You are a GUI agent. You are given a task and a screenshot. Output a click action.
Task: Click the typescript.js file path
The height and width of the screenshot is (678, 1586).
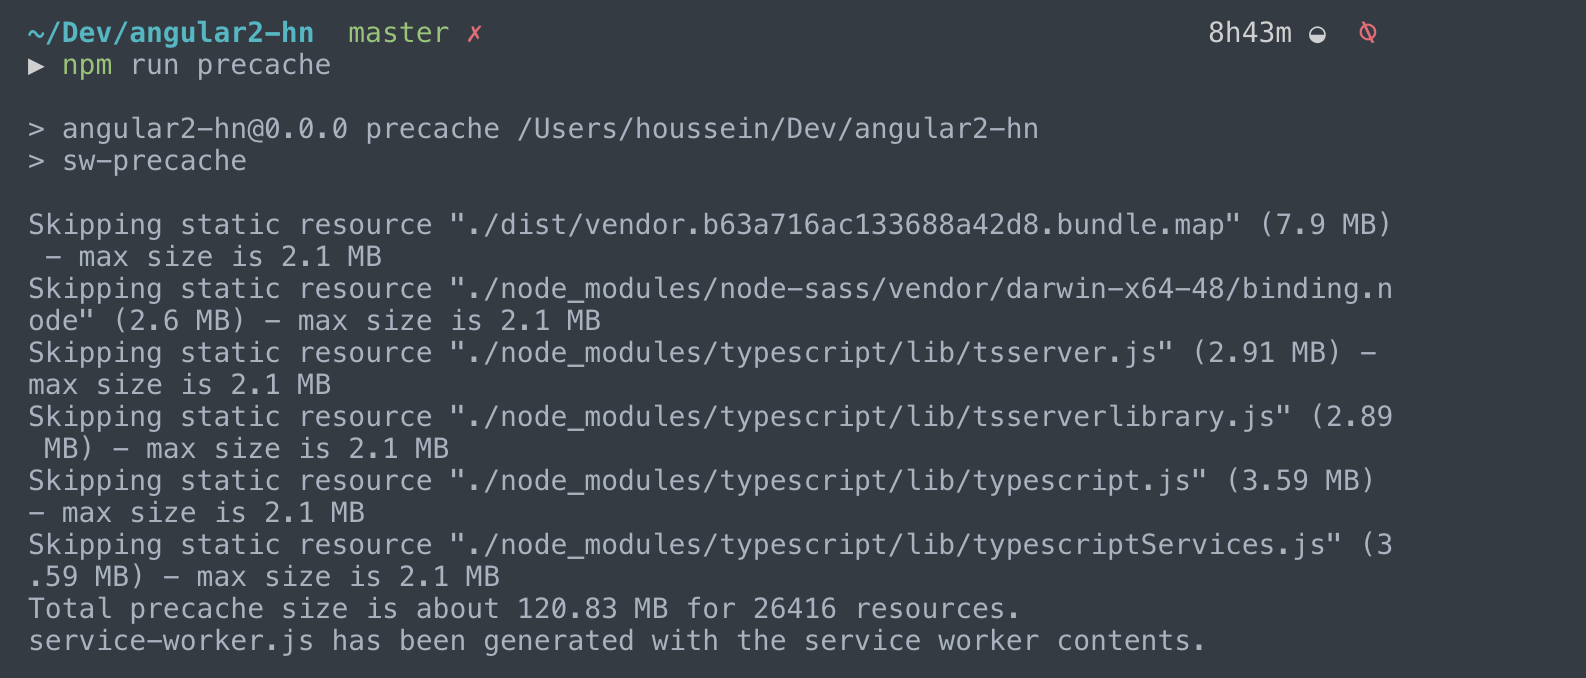(828, 481)
